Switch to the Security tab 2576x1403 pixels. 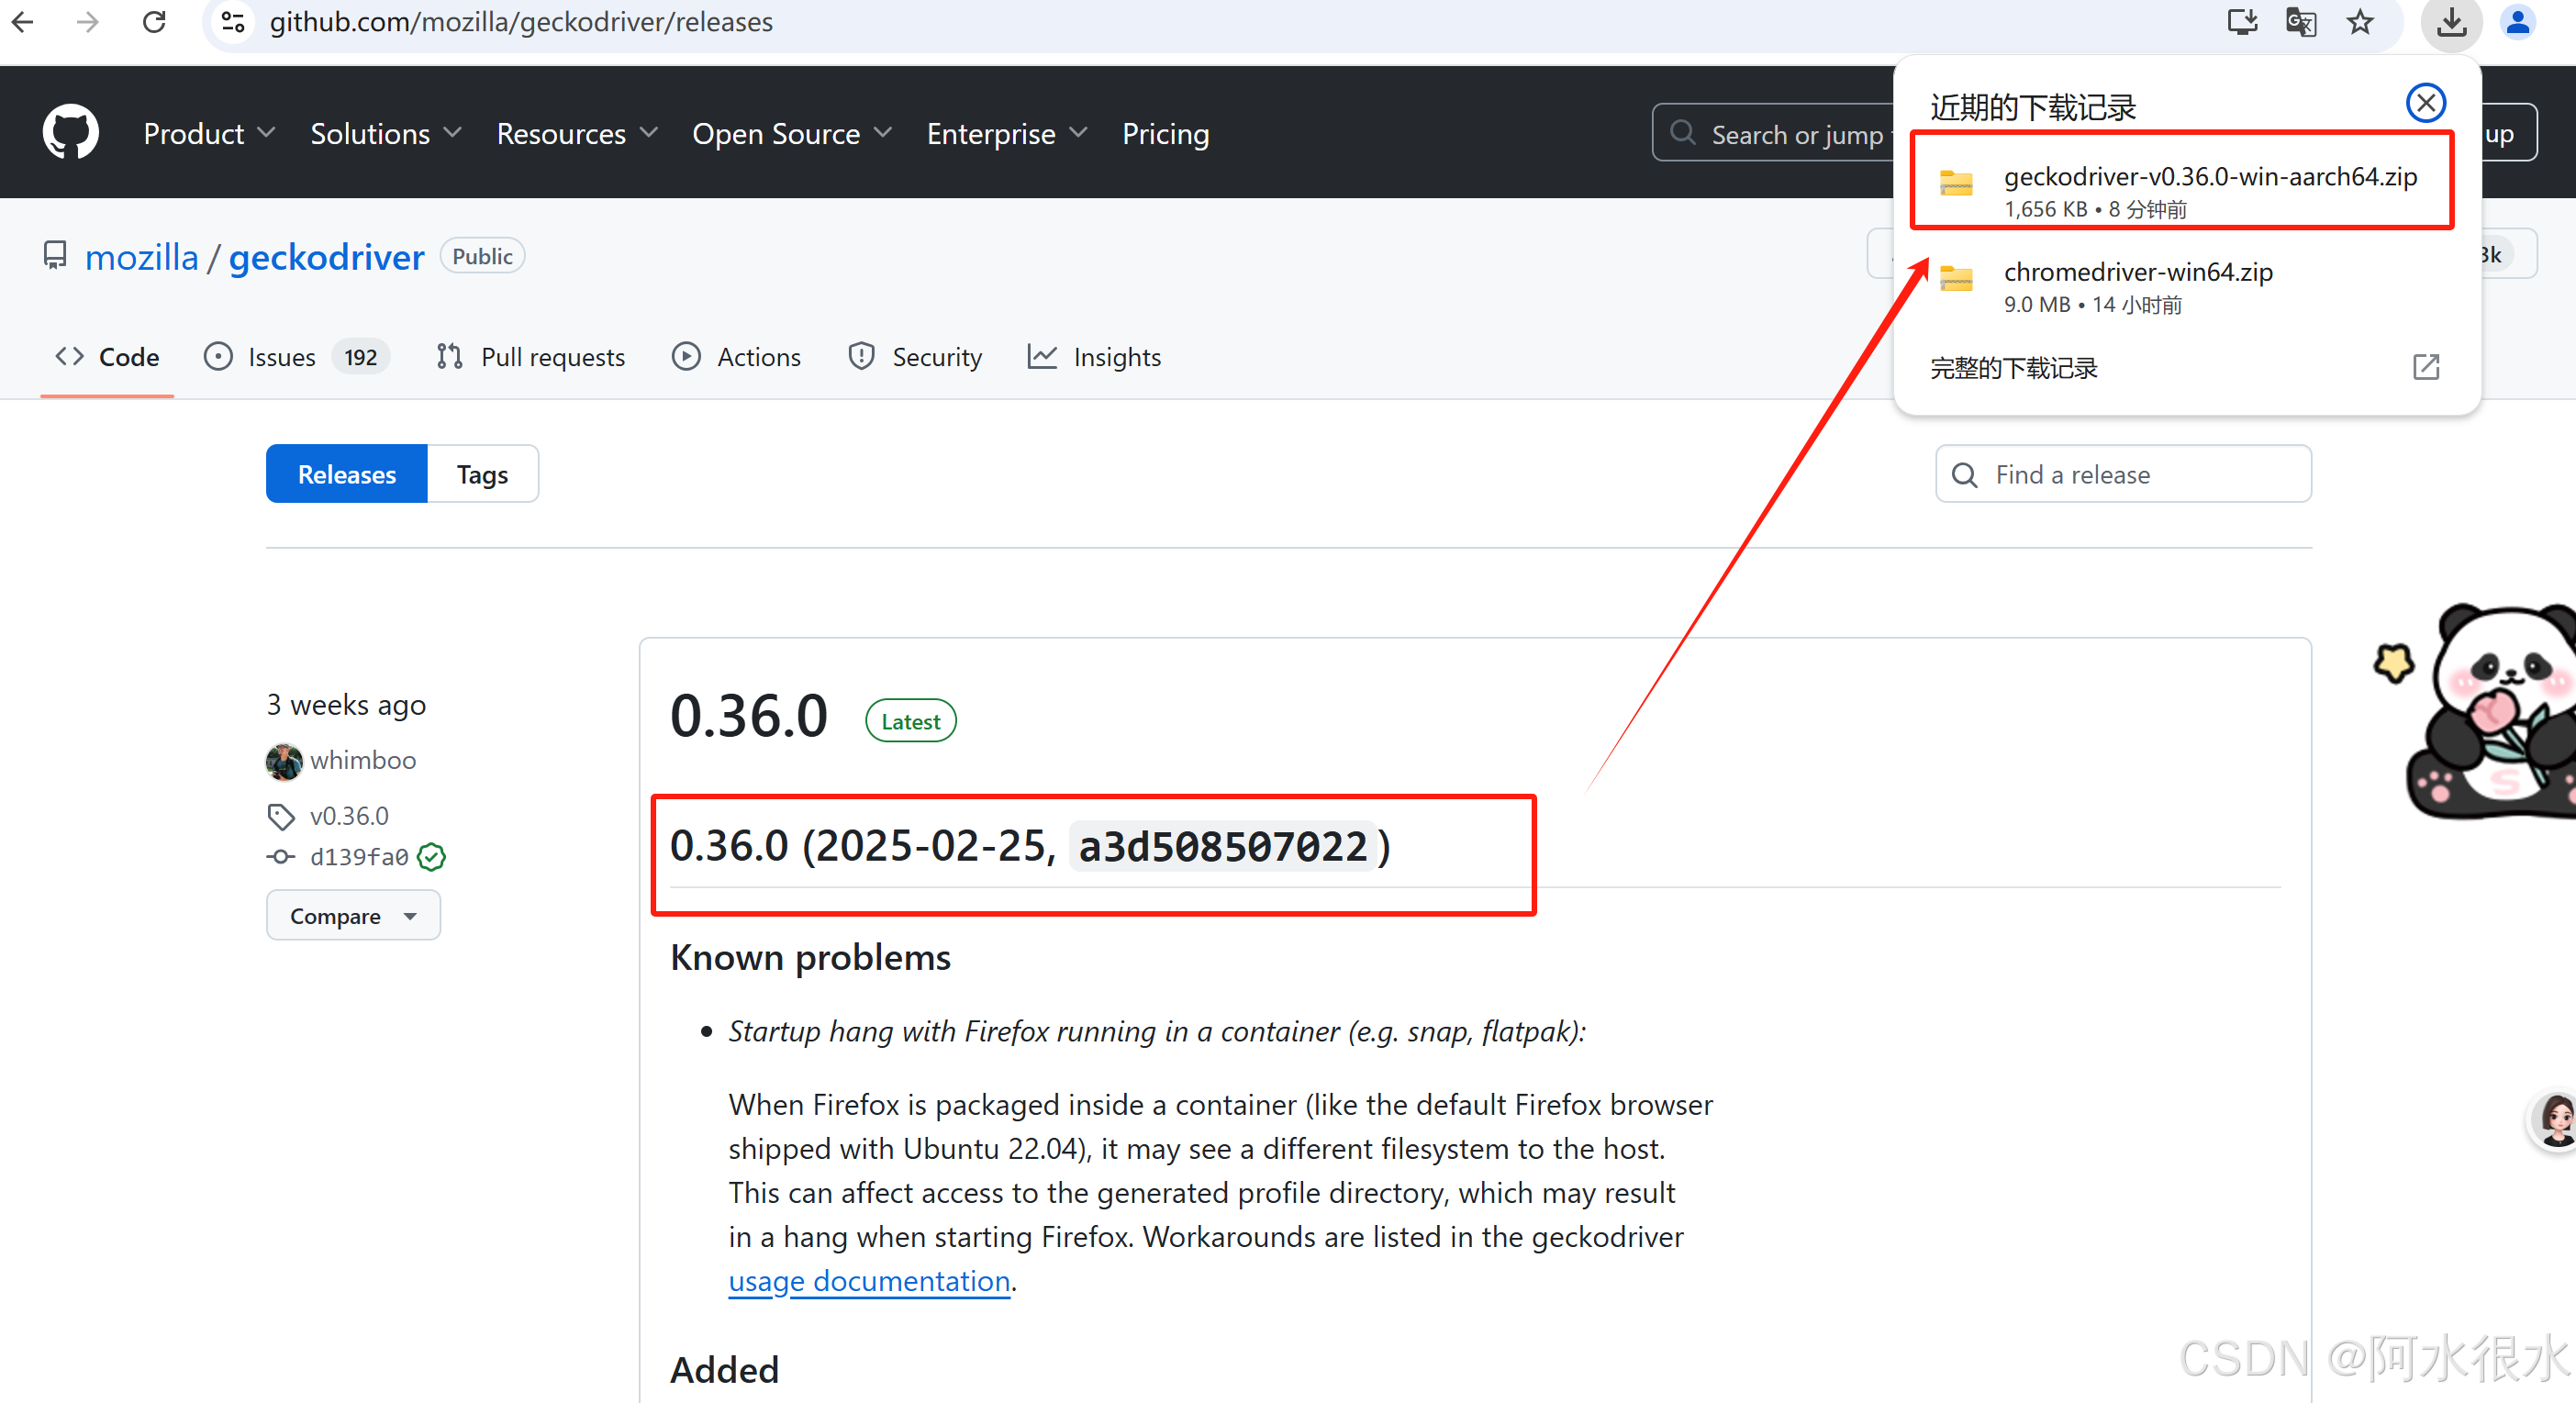pyautogui.click(x=914, y=357)
